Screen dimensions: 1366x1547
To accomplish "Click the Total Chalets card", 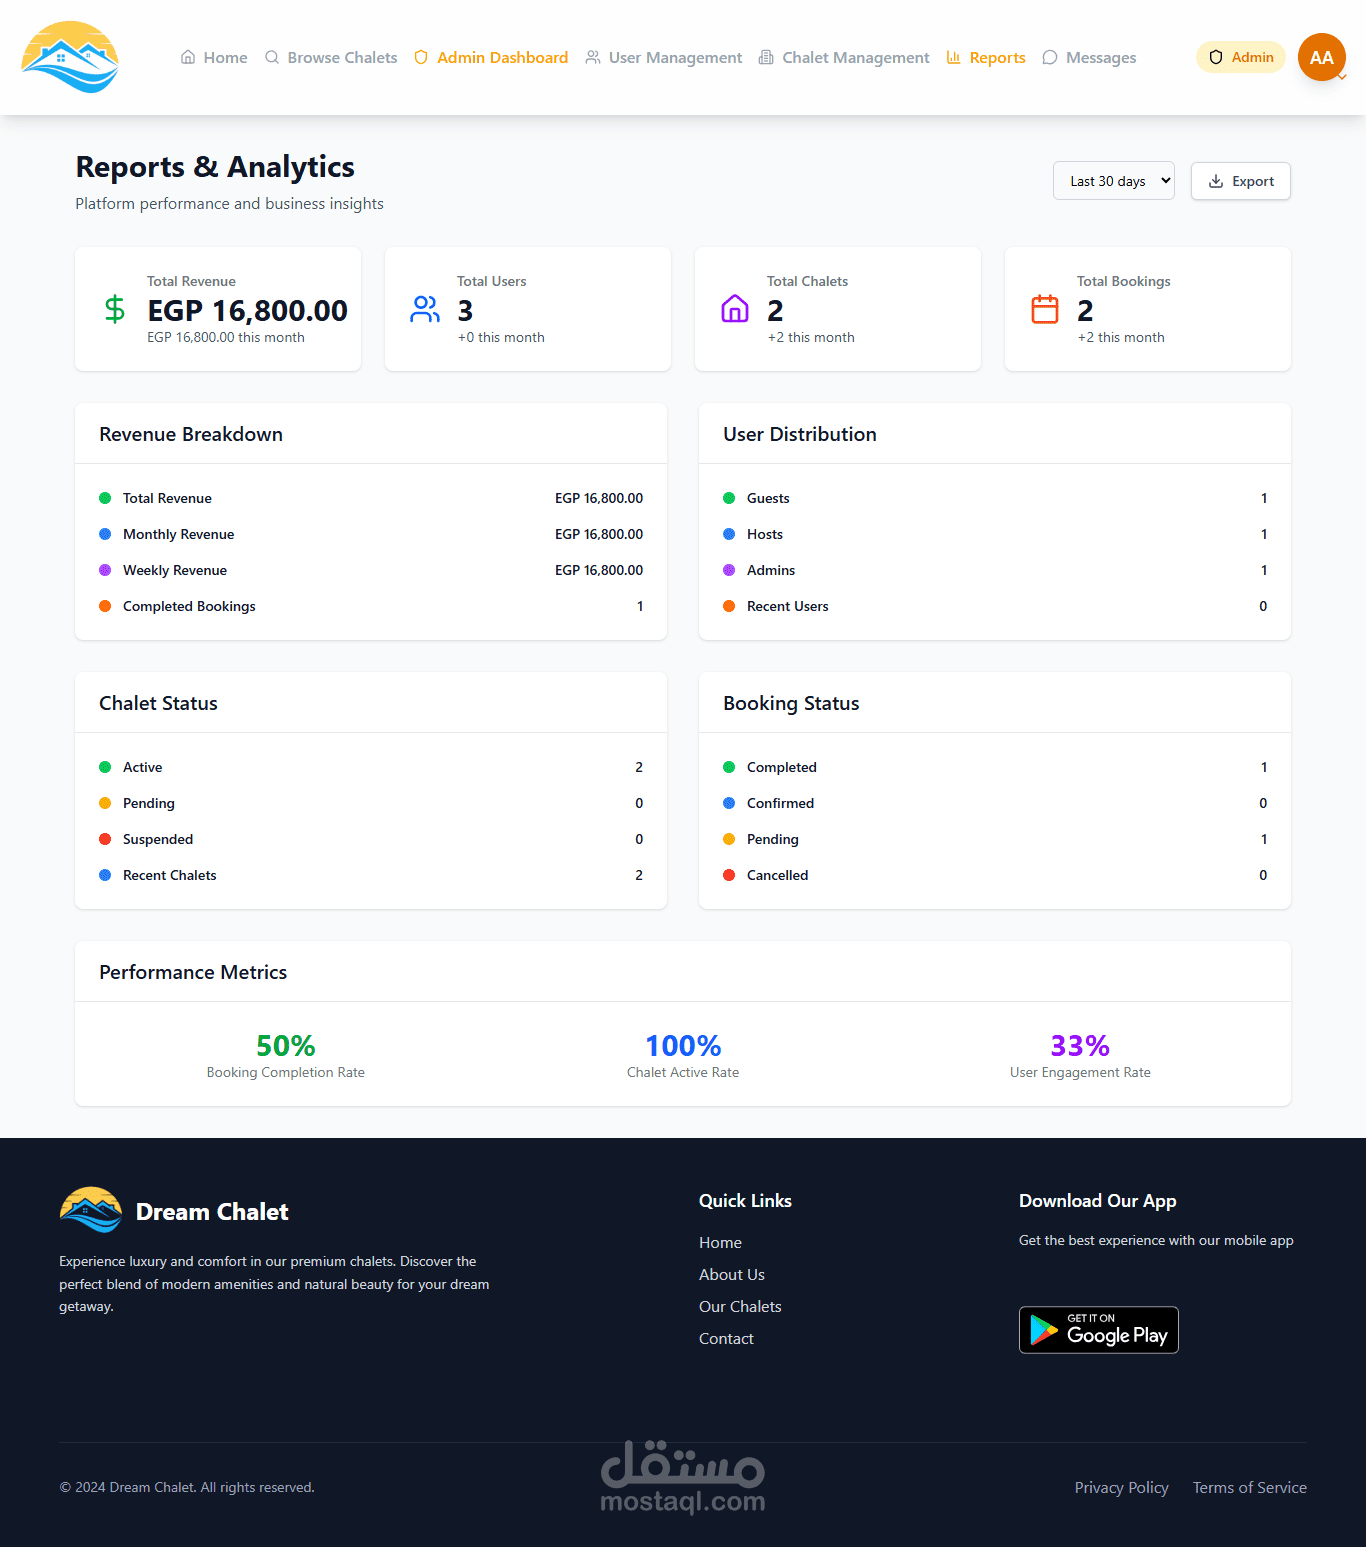I will point(838,309).
